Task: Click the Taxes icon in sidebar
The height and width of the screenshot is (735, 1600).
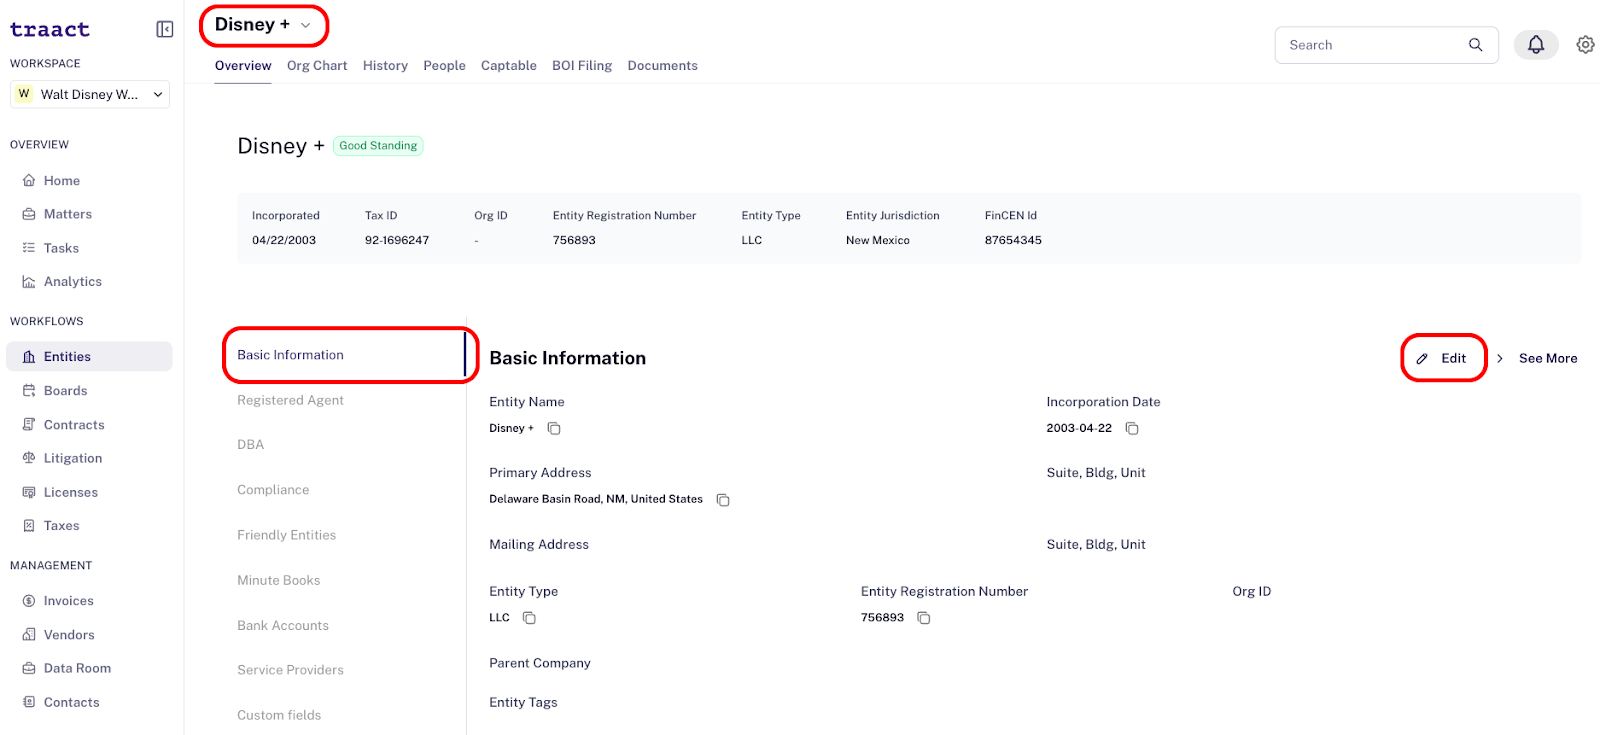Action: (x=29, y=526)
